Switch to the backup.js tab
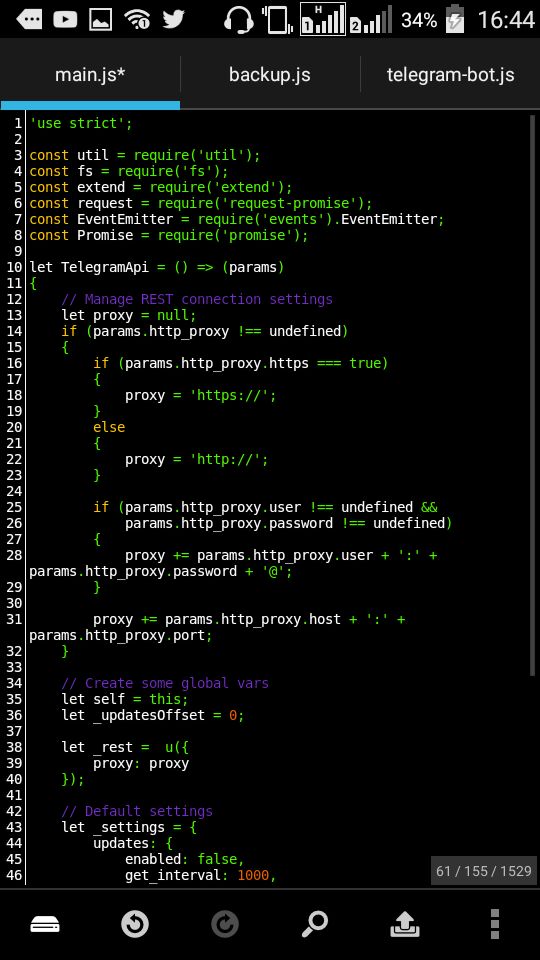 (x=269, y=75)
